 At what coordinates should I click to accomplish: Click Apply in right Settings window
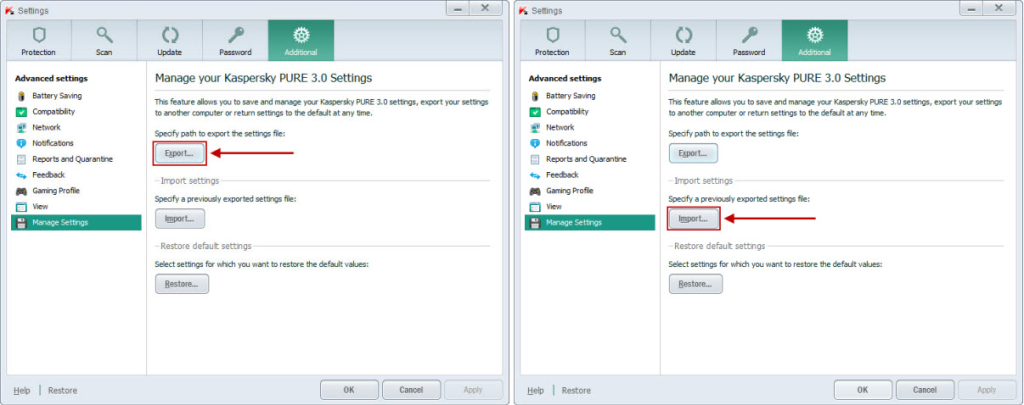pos(987,390)
